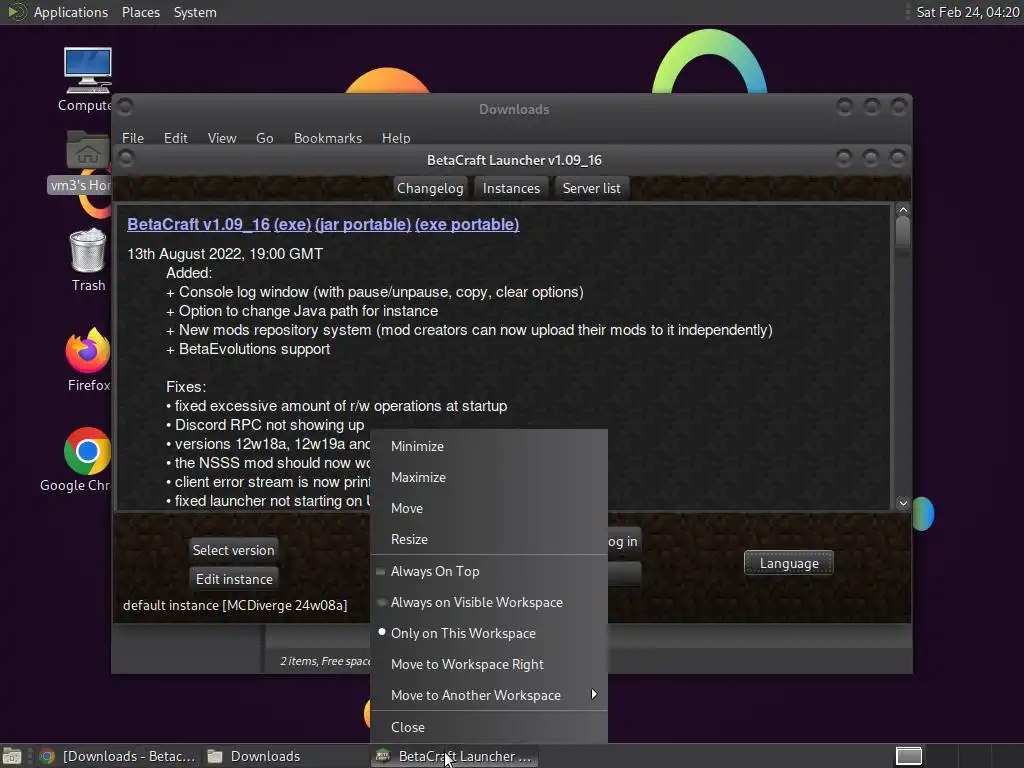Open the Instances tab in BetaCraft
Image resolution: width=1024 pixels, height=768 pixels.
click(511, 188)
